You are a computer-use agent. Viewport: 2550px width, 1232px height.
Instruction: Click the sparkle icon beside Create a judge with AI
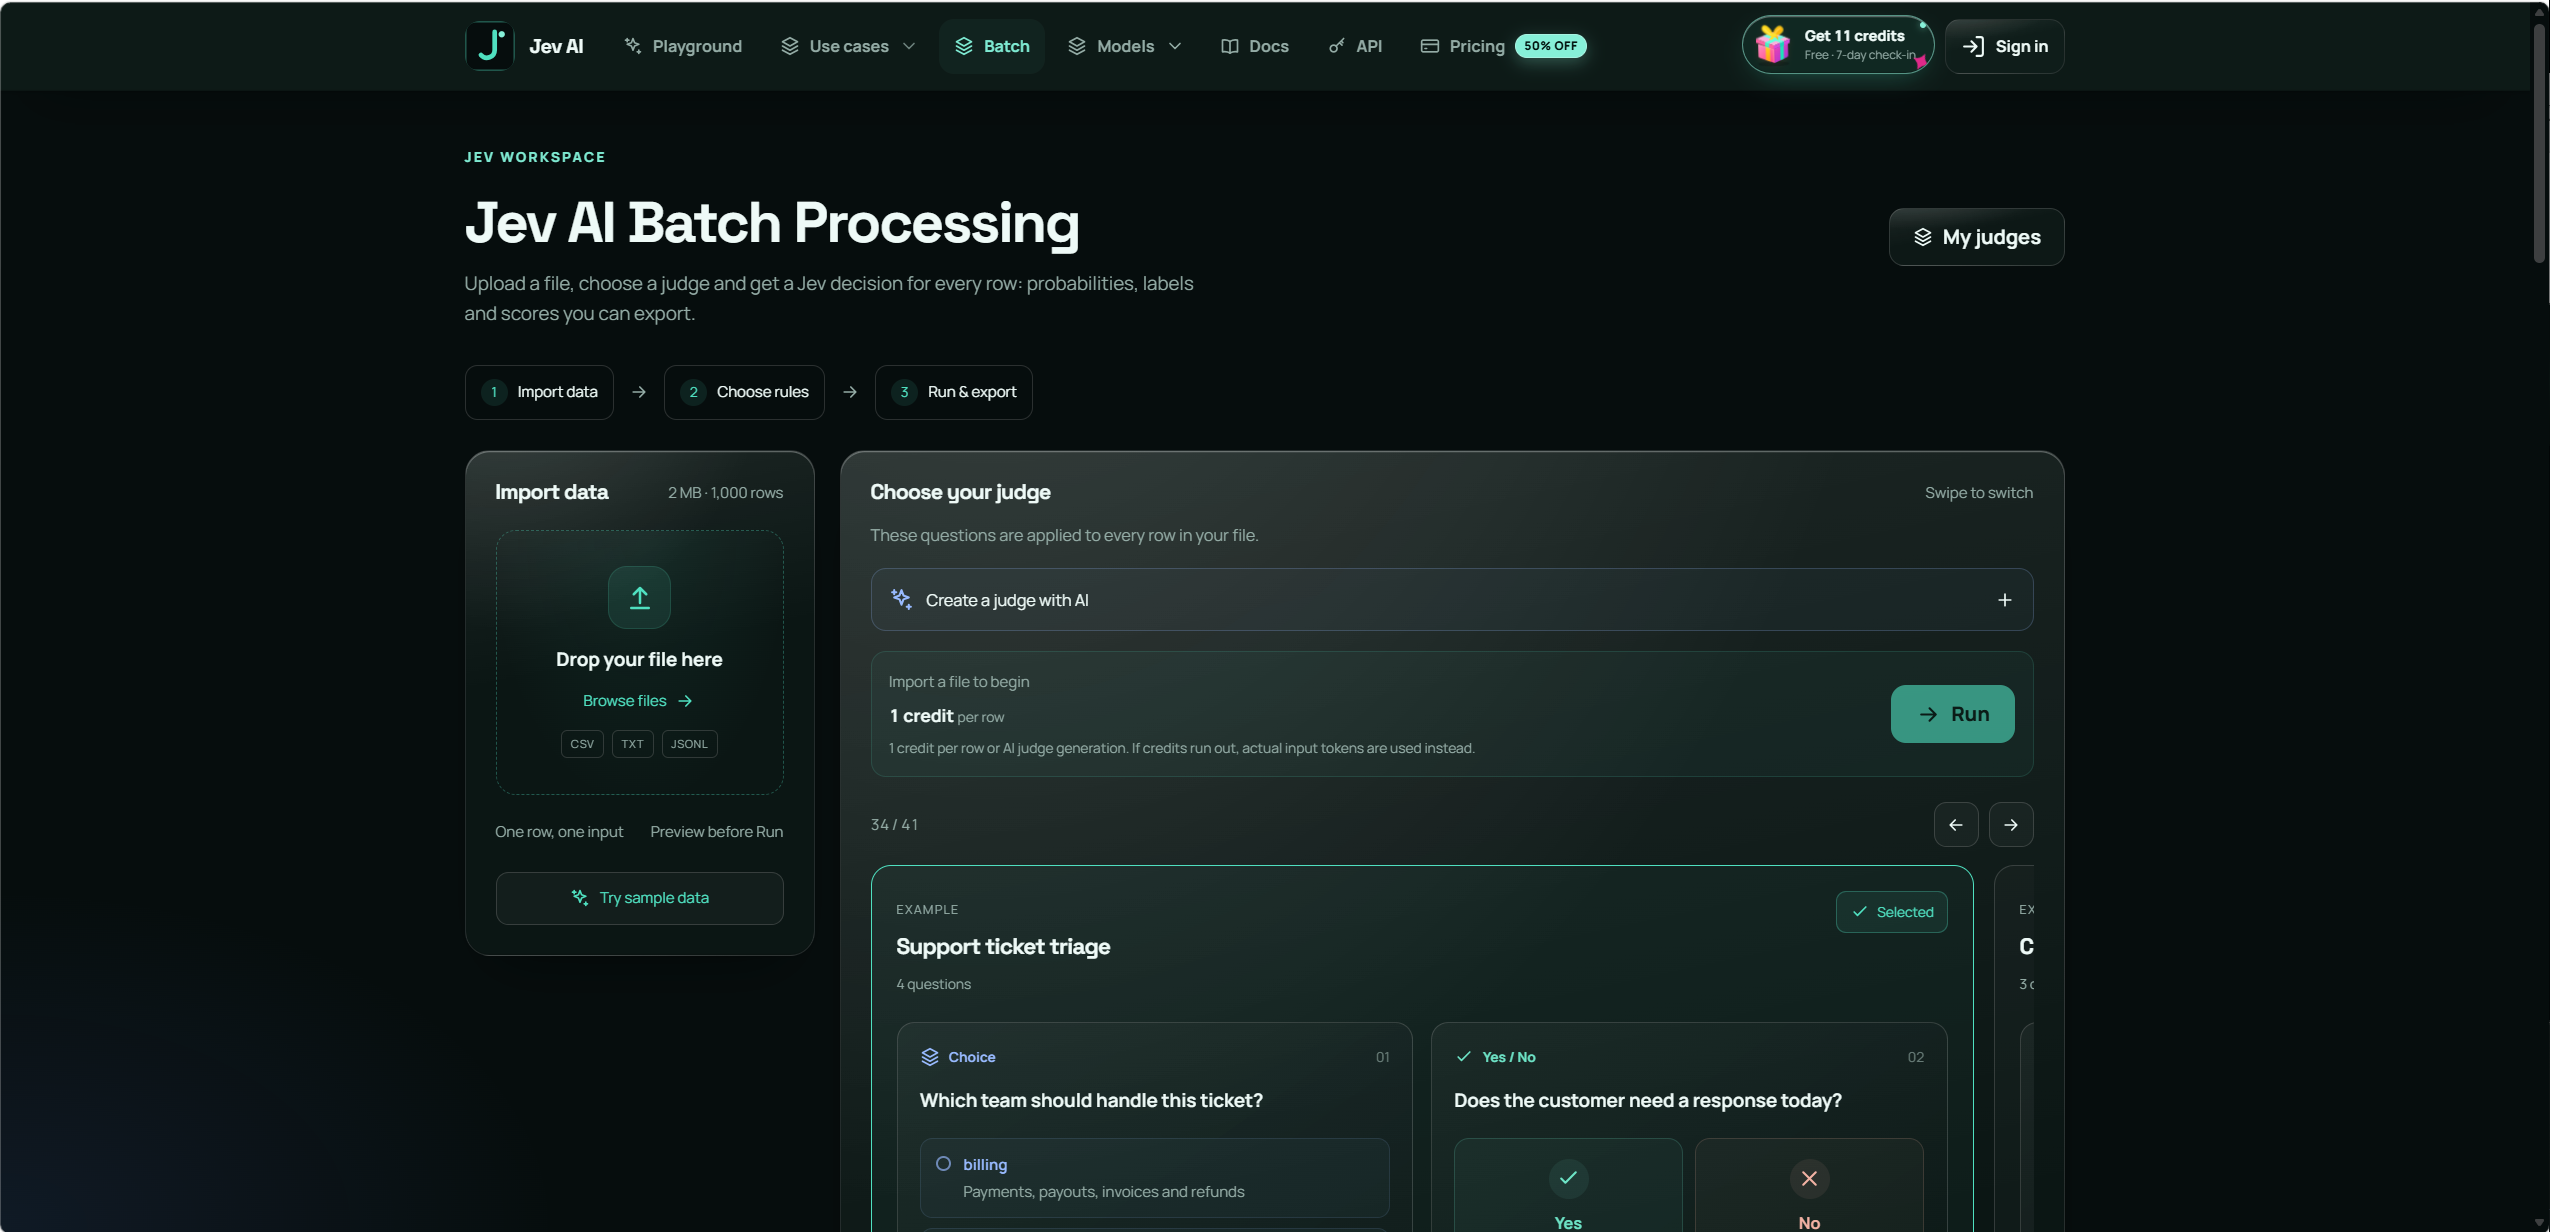(x=901, y=599)
